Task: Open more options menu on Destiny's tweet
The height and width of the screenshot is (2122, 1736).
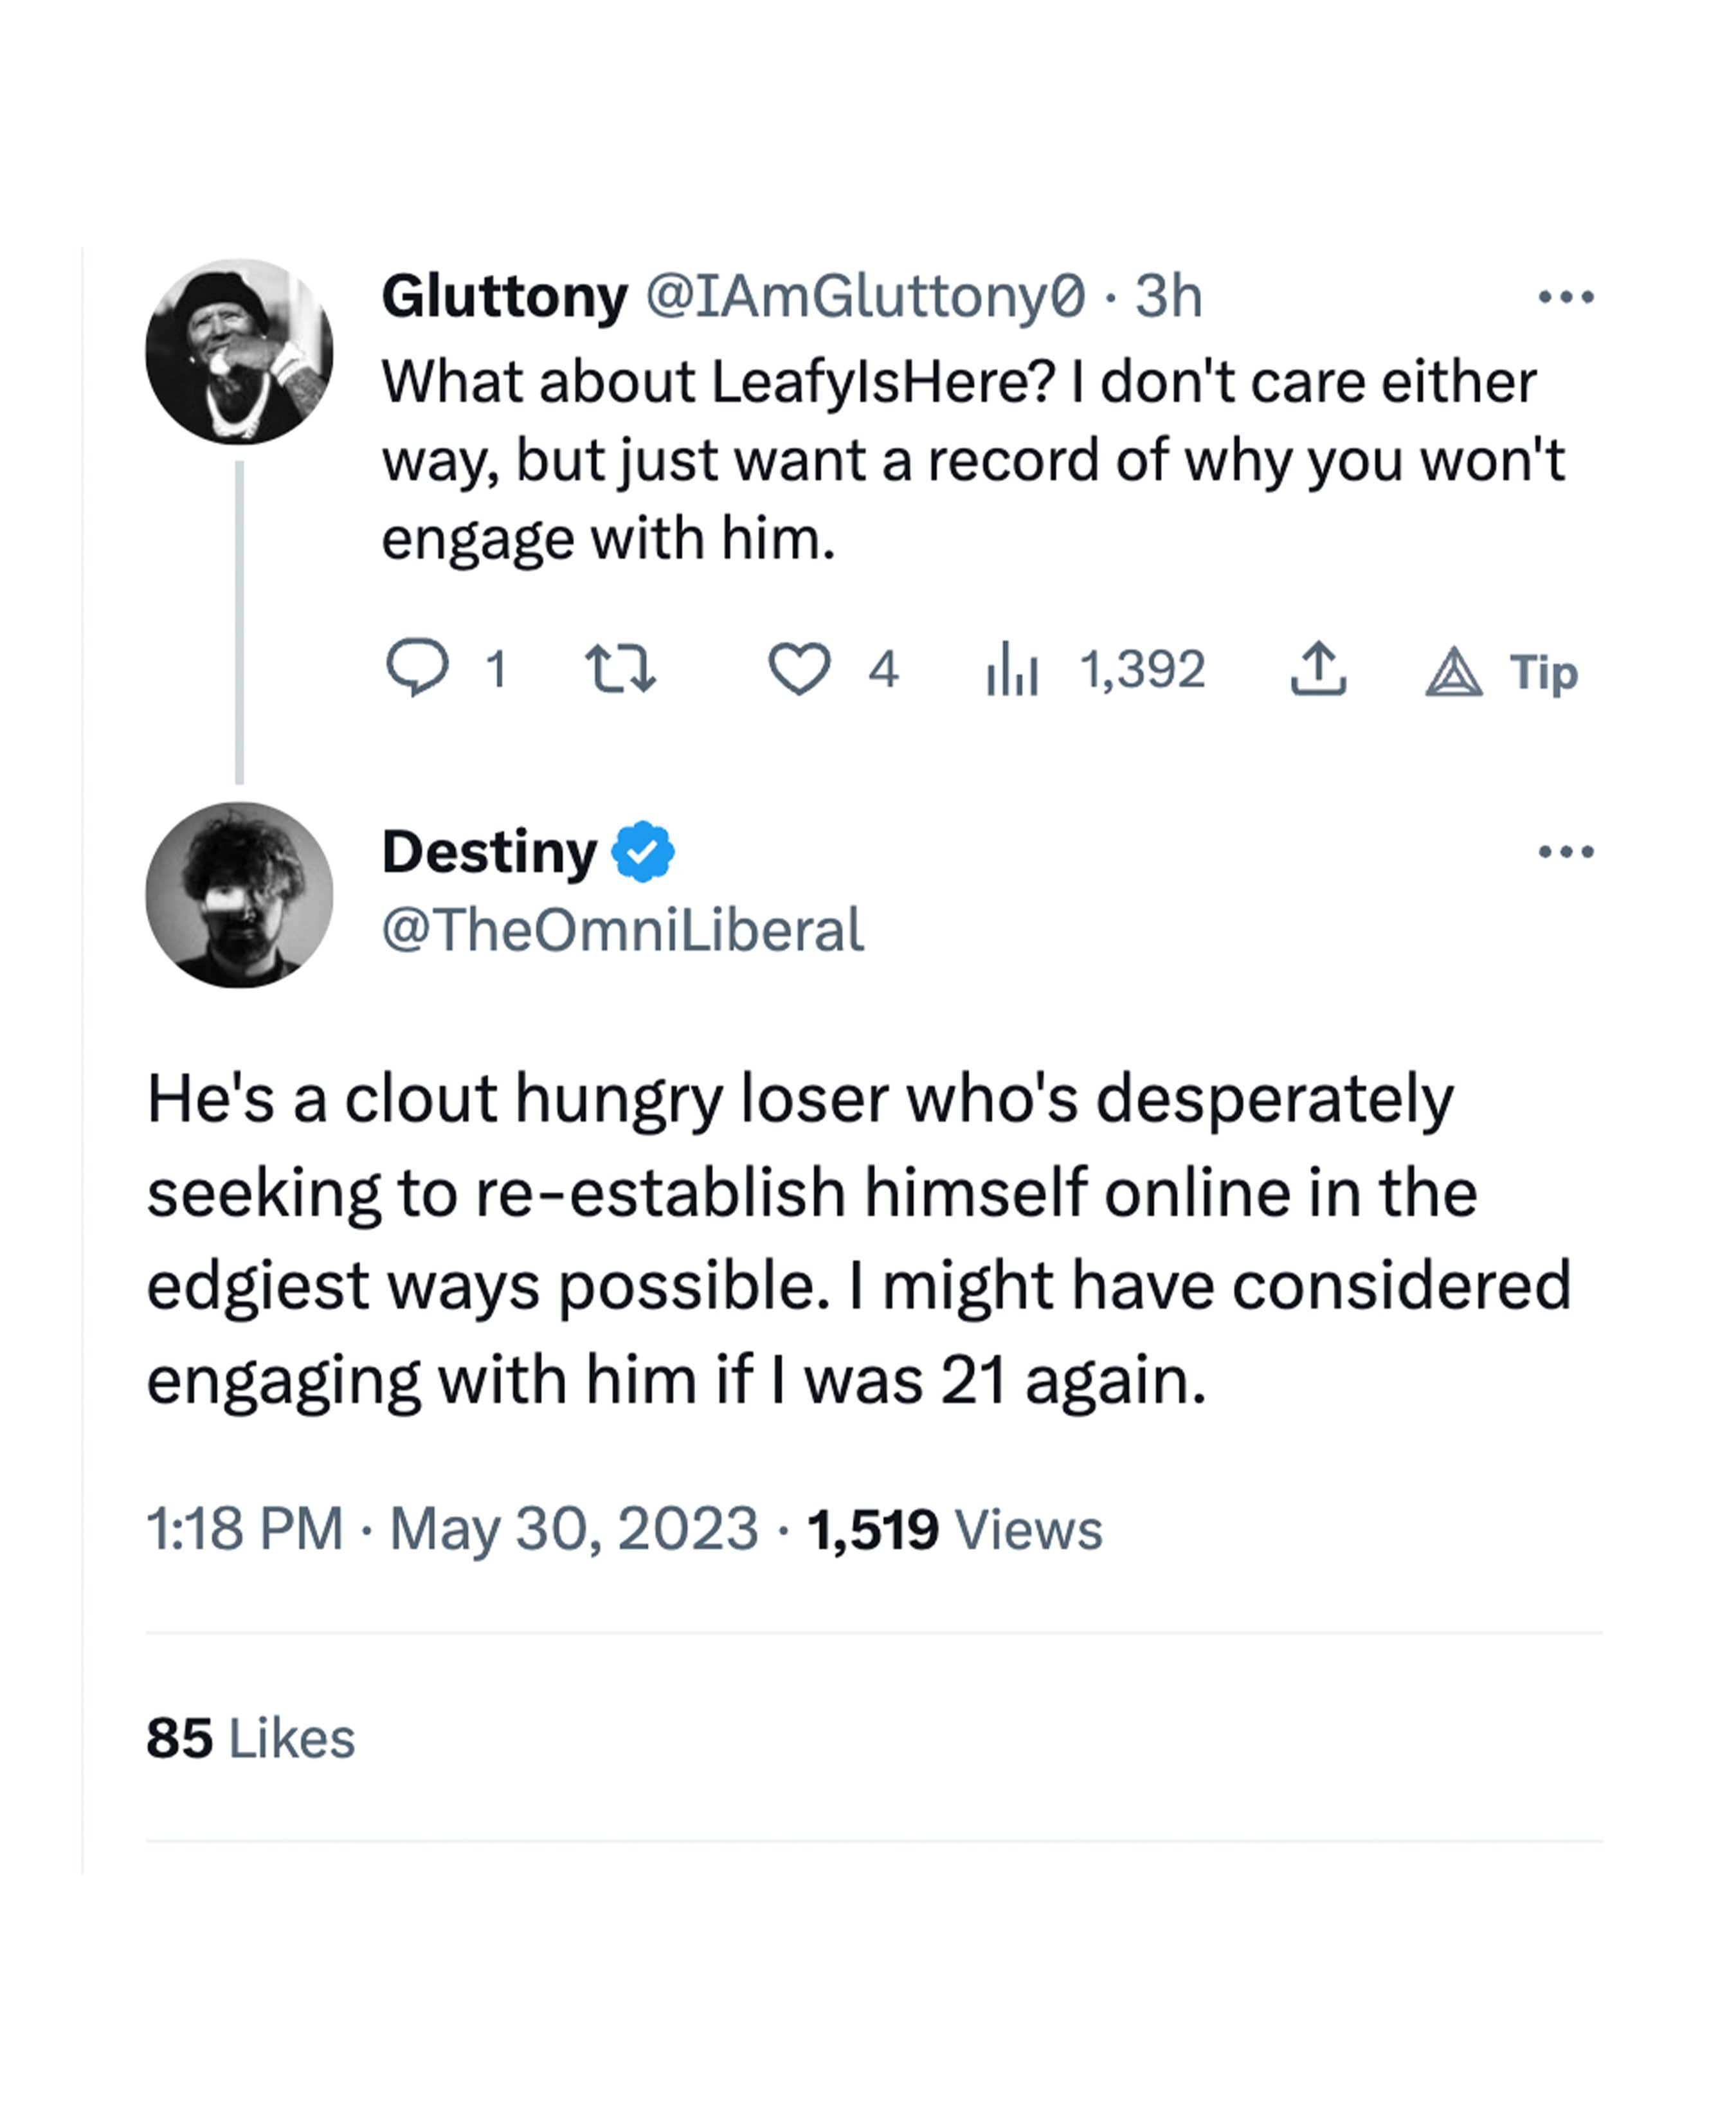Action: pos(1565,851)
